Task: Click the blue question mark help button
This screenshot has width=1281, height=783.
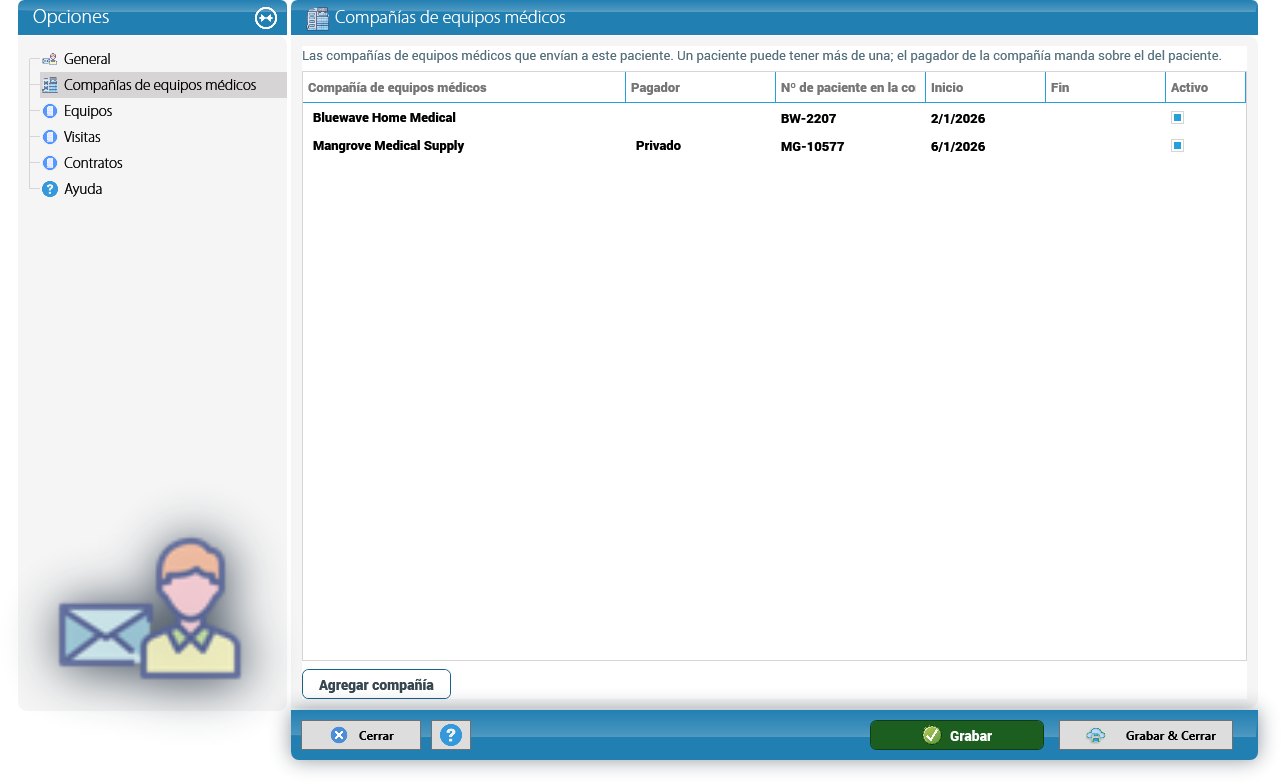Action: (x=451, y=735)
